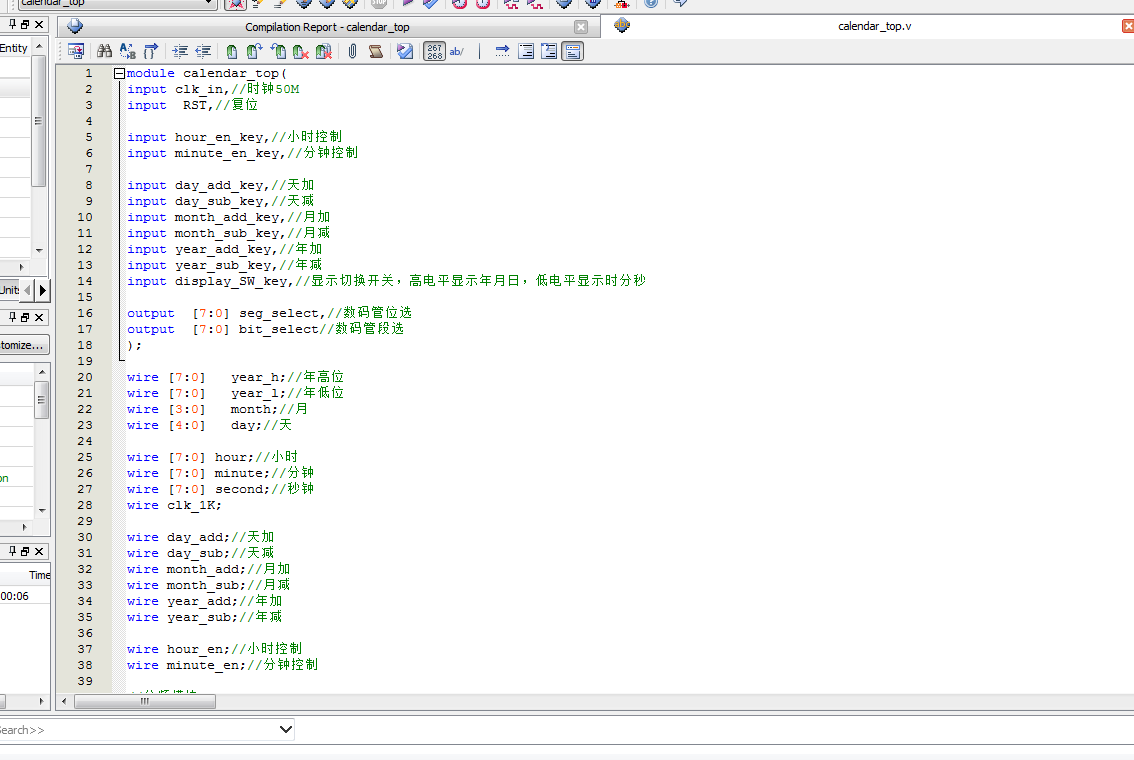Click on 'input display_SW_key' line
The image size is (1134, 760).
coord(386,281)
